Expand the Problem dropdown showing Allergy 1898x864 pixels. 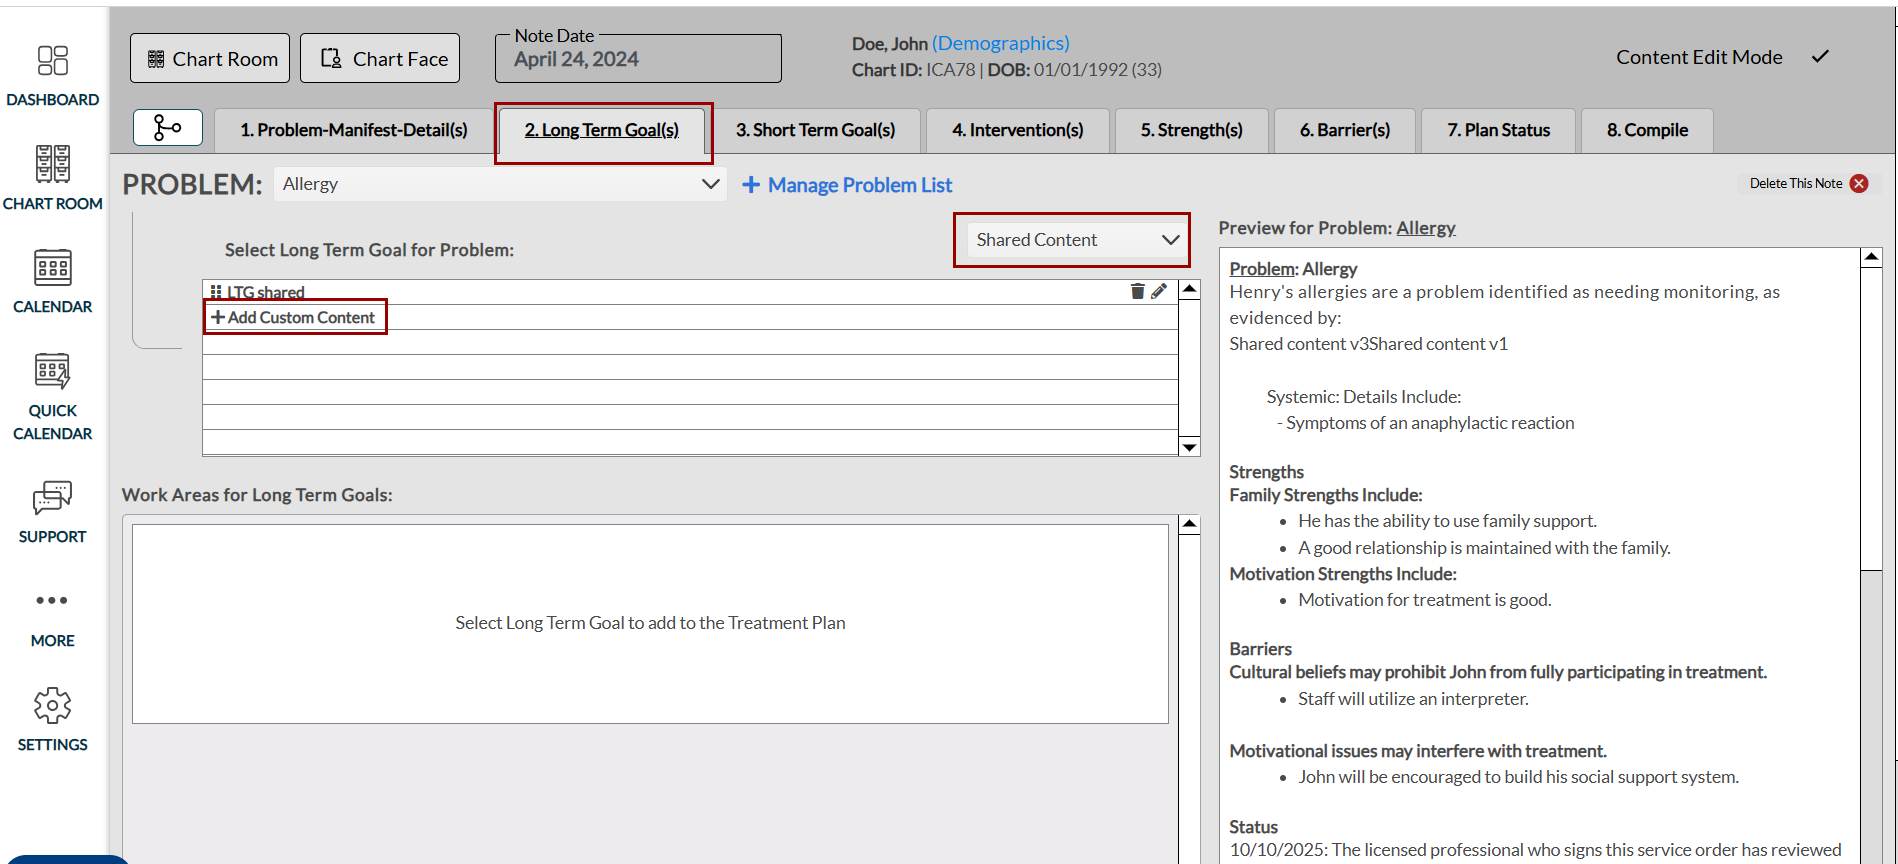(x=499, y=184)
